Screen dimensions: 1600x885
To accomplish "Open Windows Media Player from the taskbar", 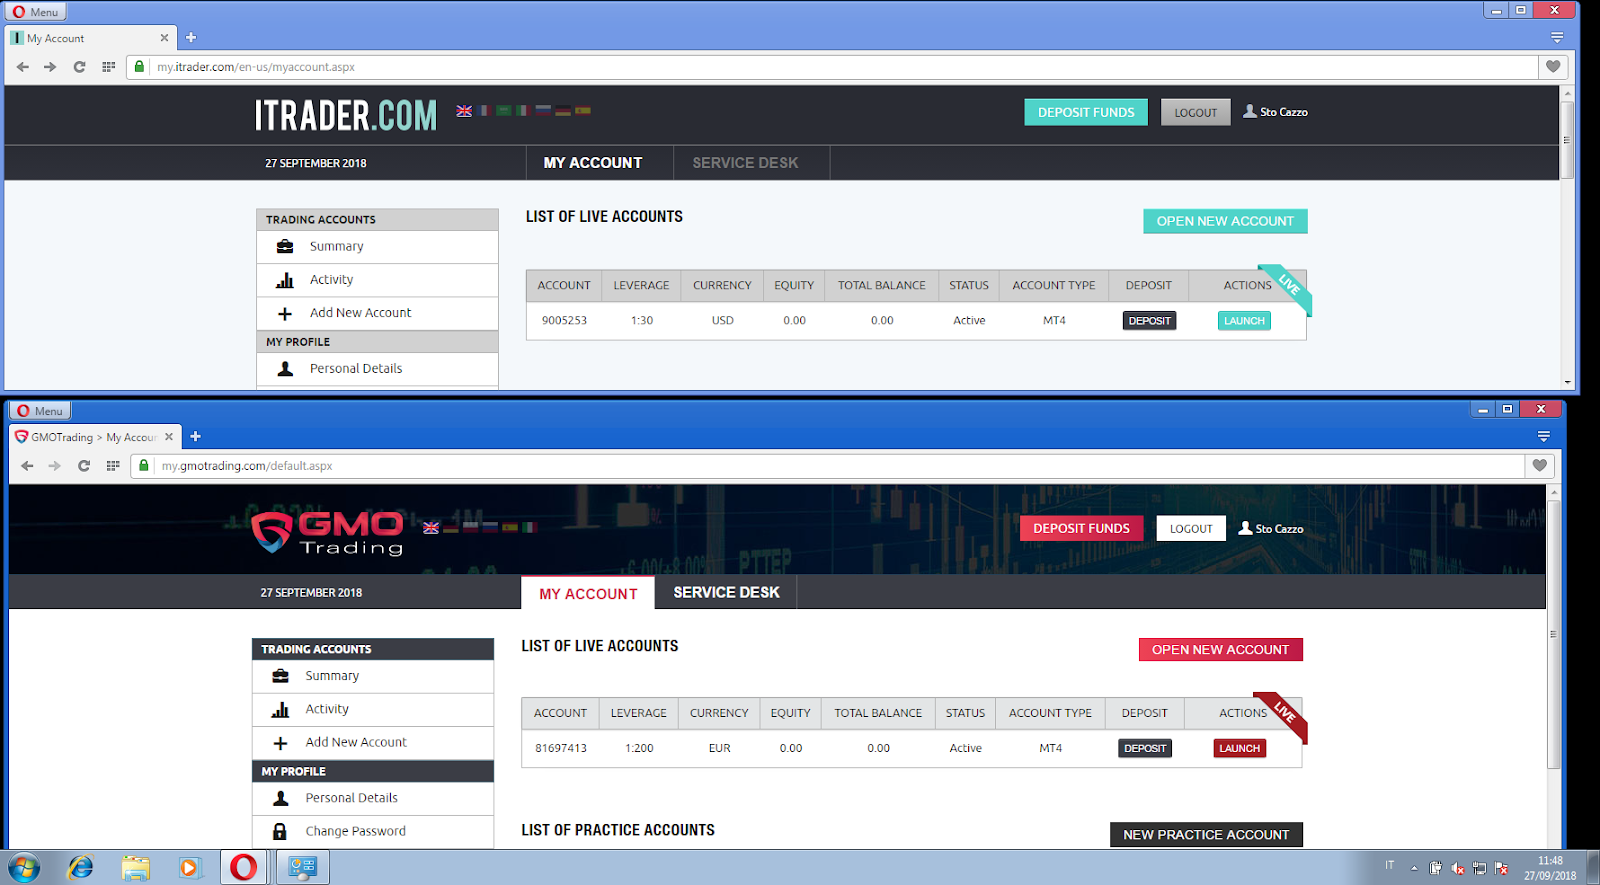I will tap(189, 867).
